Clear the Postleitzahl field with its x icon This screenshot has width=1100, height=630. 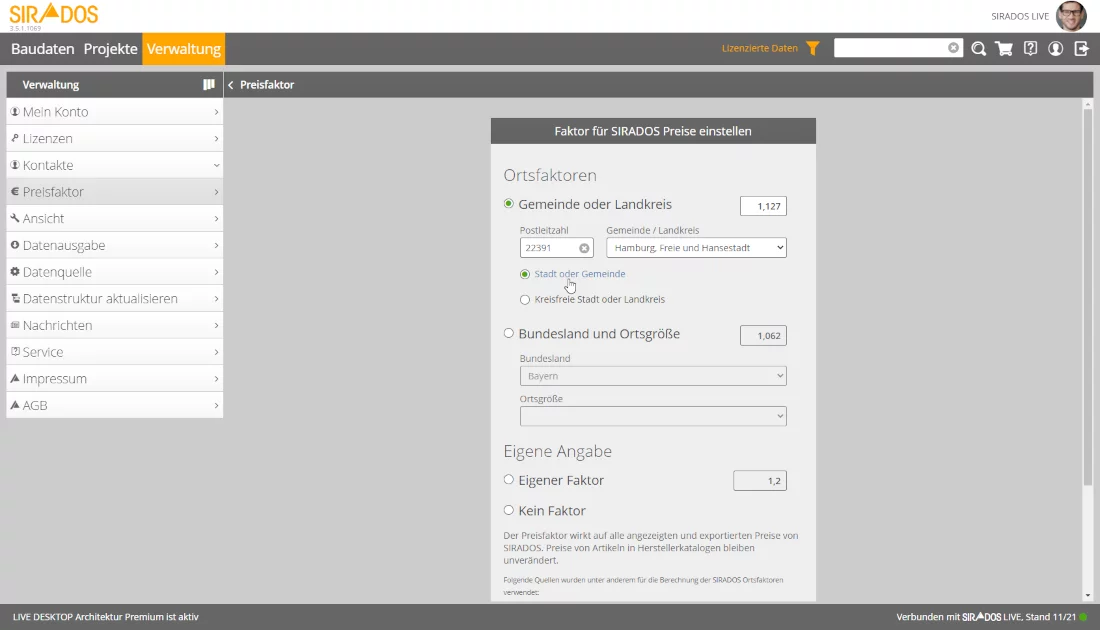[584, 248]
